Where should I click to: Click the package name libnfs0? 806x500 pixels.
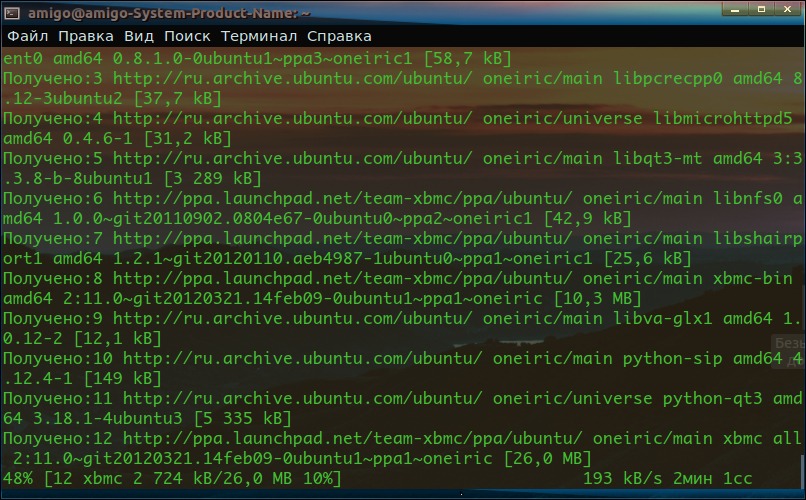click(x=748, y=198)
